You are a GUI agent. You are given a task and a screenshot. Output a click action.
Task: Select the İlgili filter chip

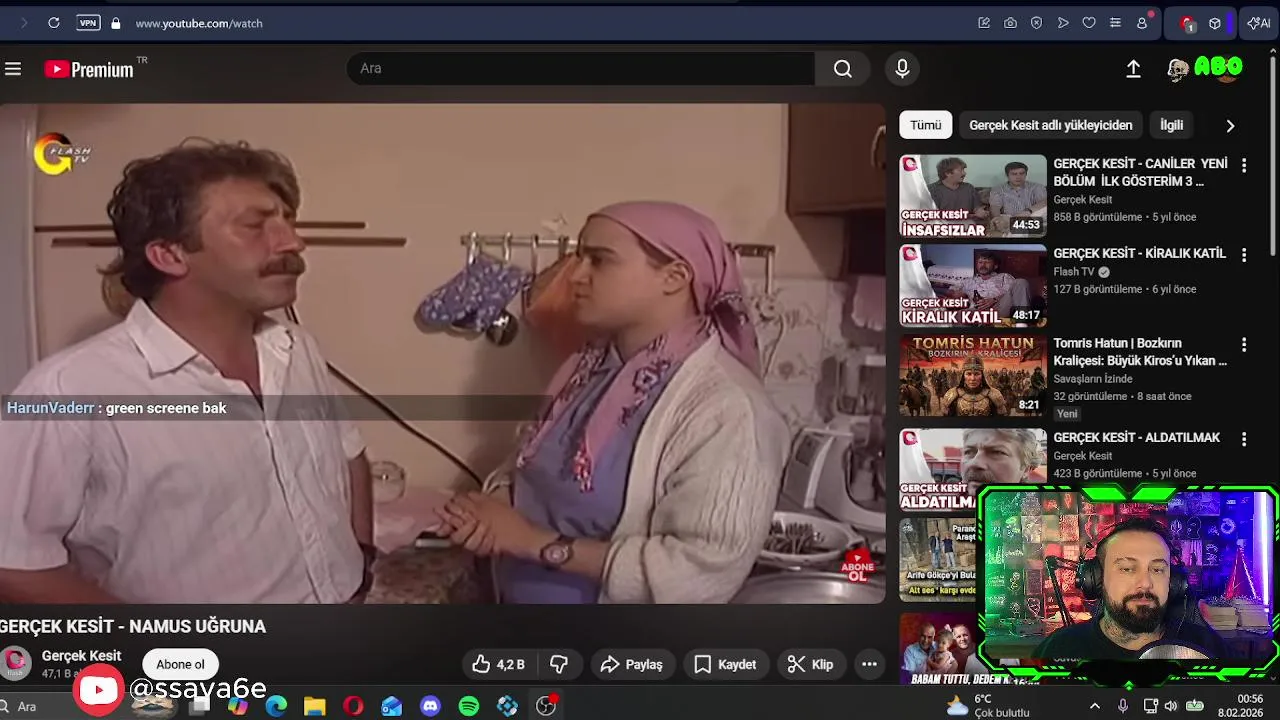pos(1171,125)
